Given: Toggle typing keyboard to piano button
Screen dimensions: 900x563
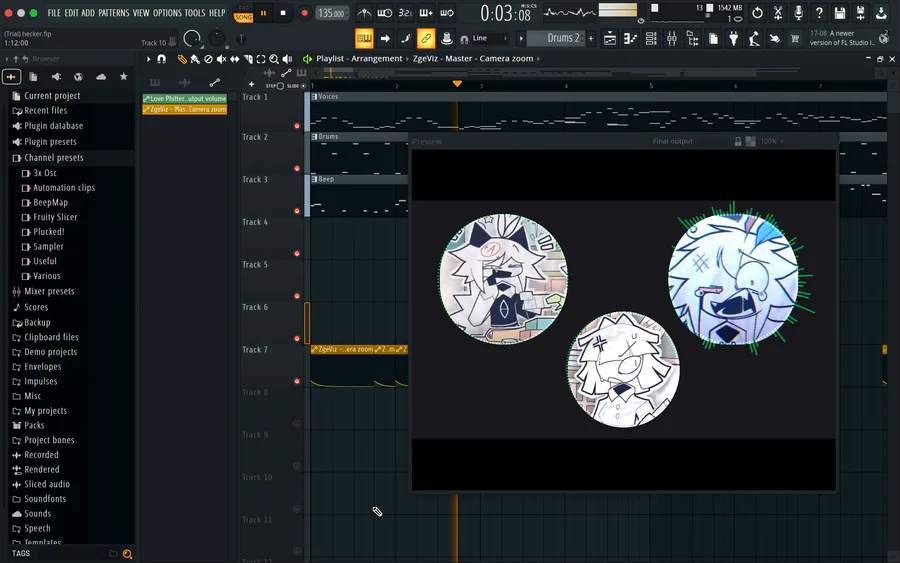Looking at the screenshot, I should [364, 38].
